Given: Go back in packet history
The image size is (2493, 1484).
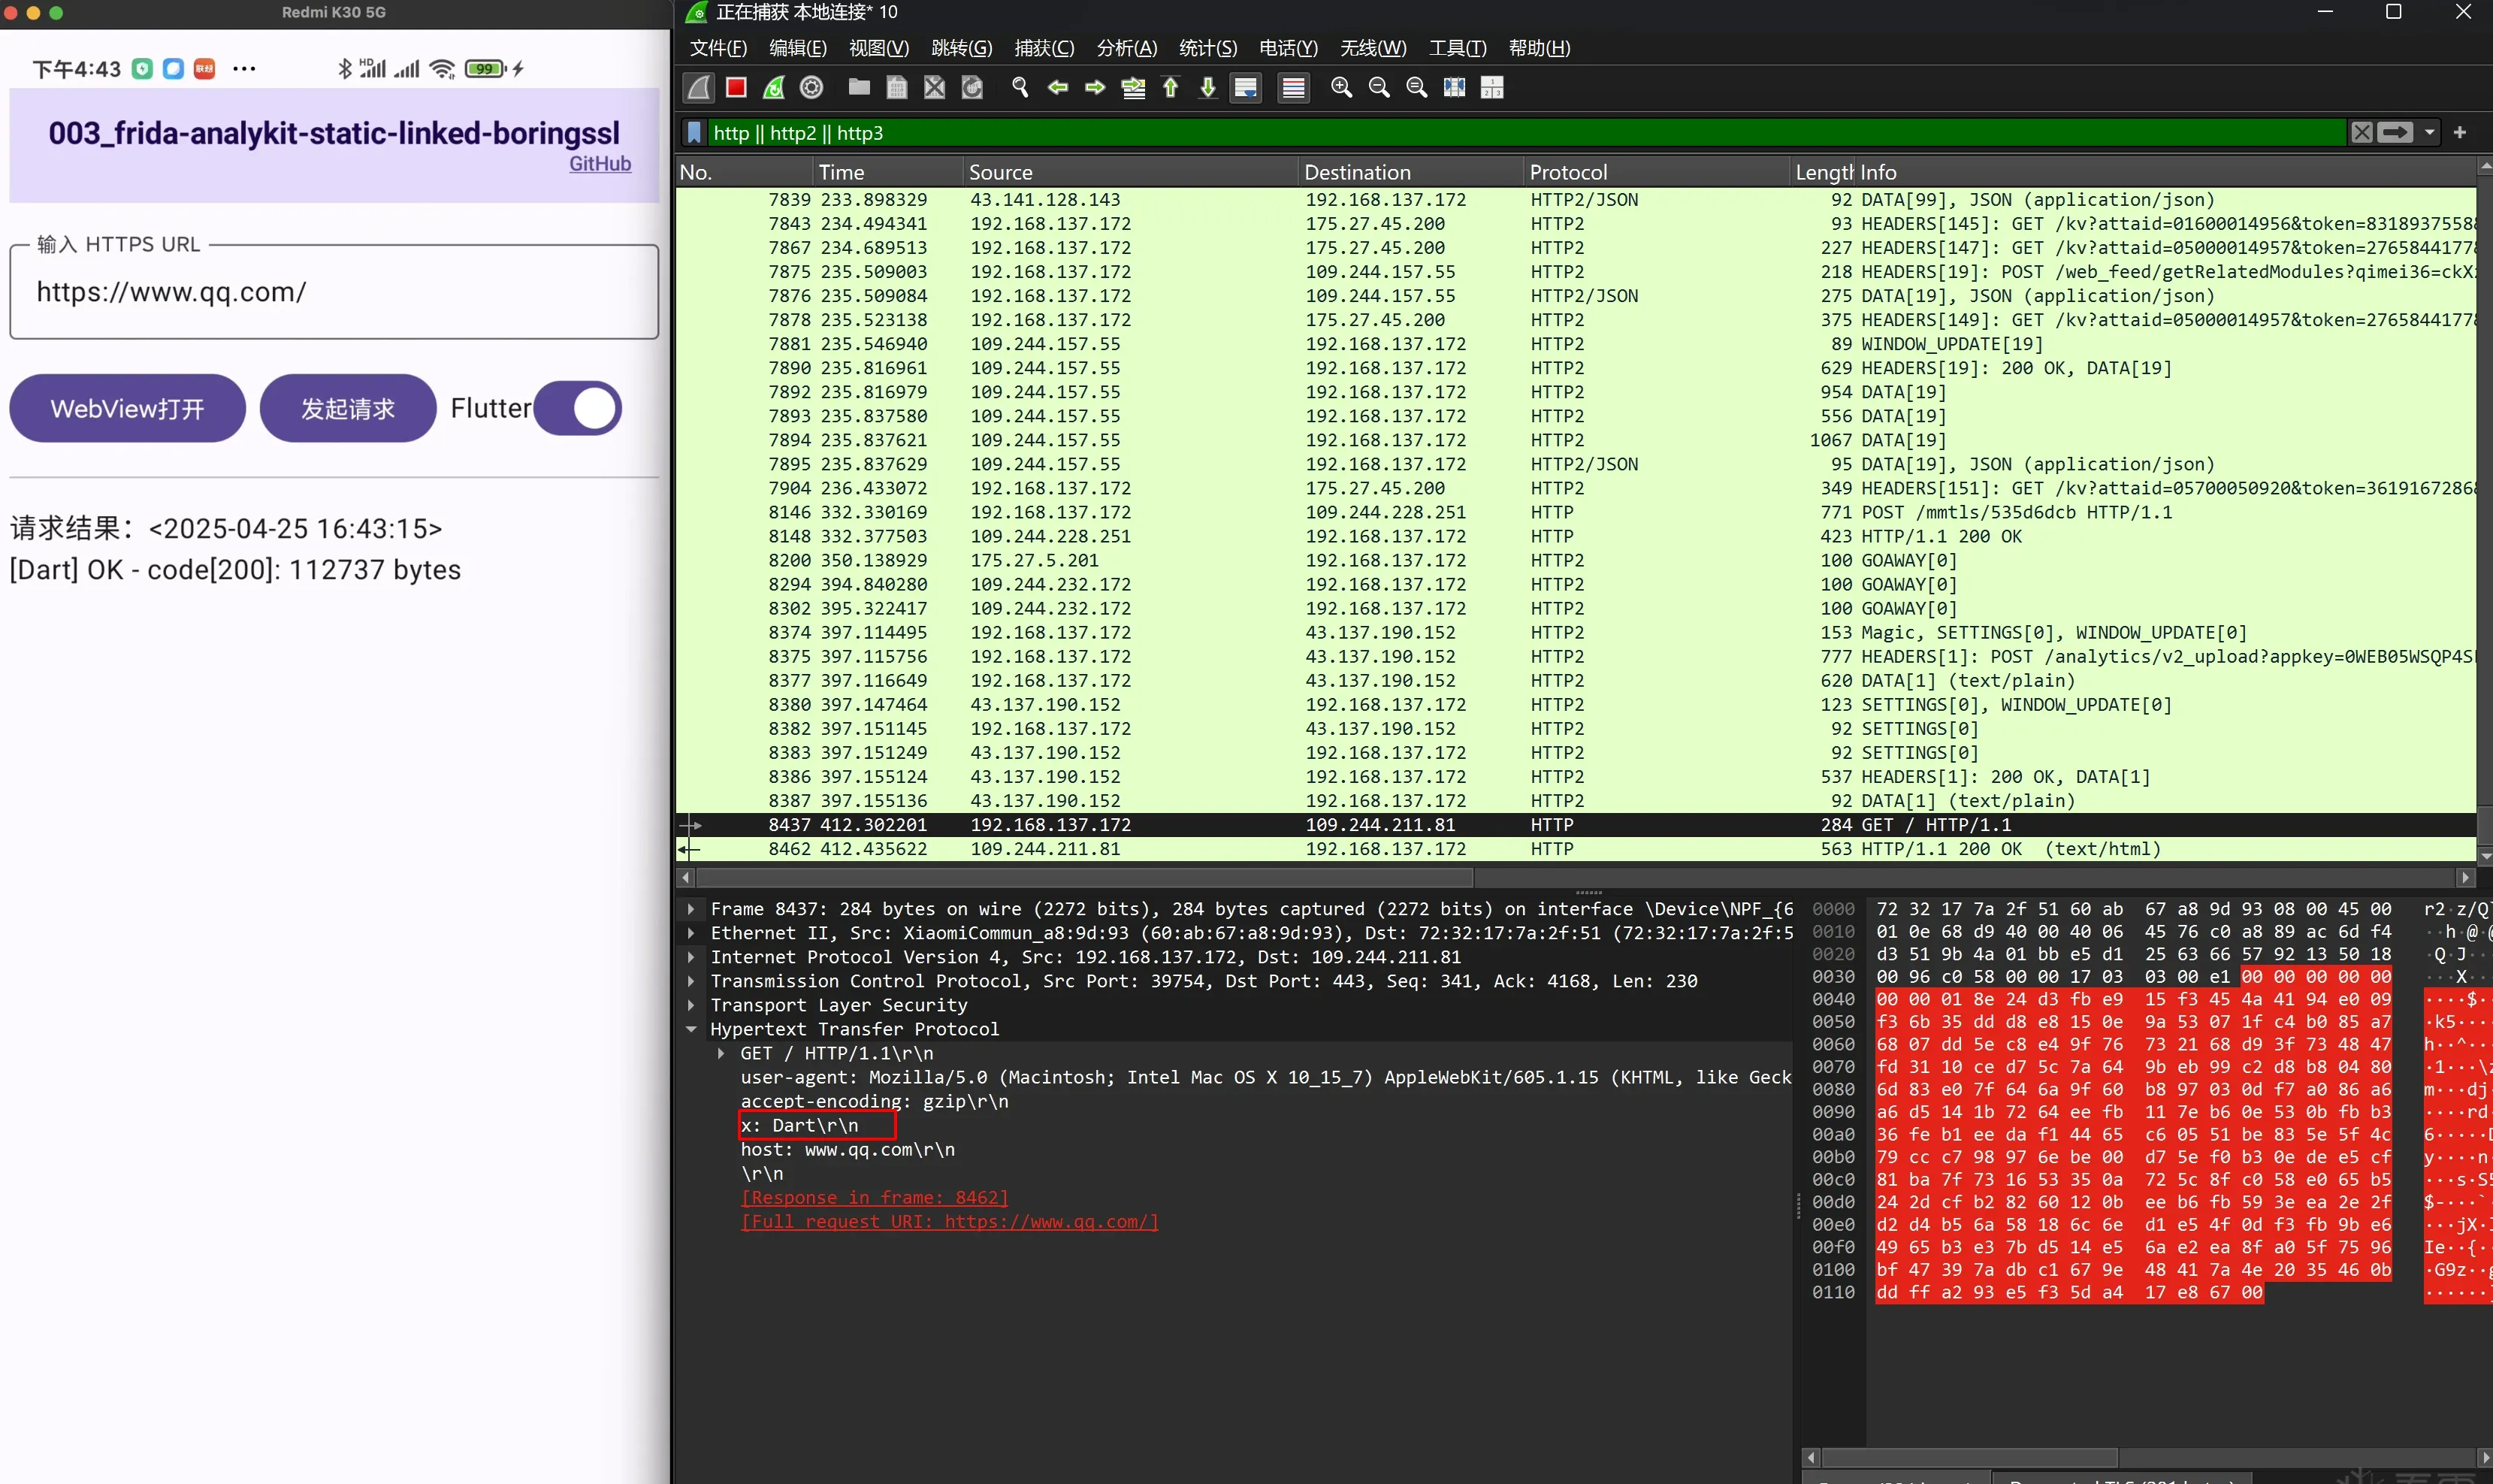Looking at the screenshot, I should click(1057, 88).
